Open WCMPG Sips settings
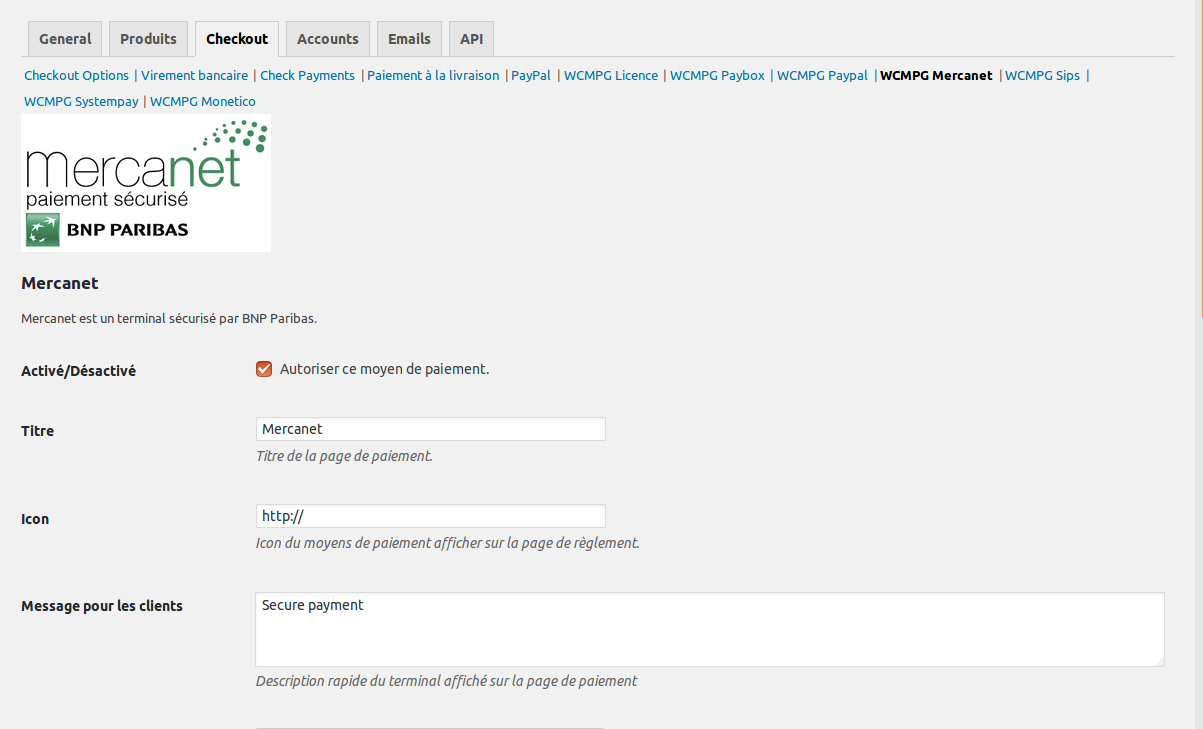1203x729 pixels. click(1042, 75)
